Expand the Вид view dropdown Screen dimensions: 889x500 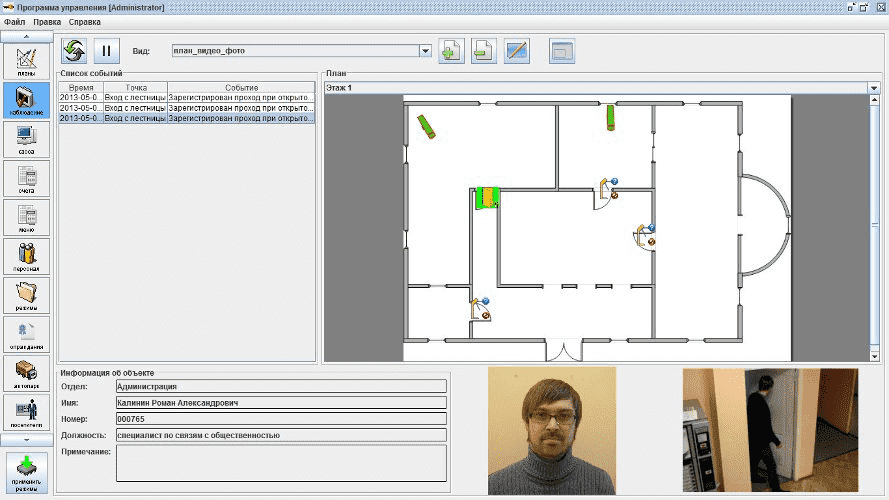pos(425,50)
